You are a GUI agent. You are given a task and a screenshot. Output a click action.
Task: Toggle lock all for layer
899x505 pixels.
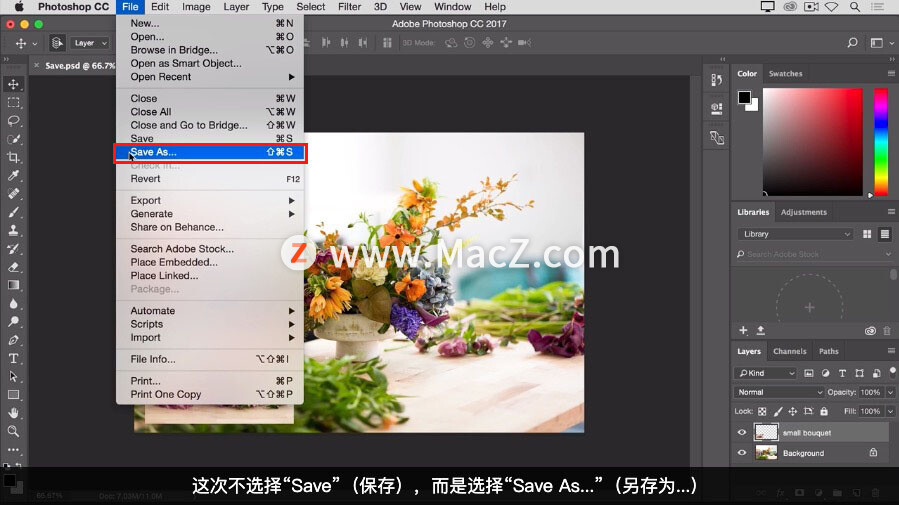pos(824,412)
